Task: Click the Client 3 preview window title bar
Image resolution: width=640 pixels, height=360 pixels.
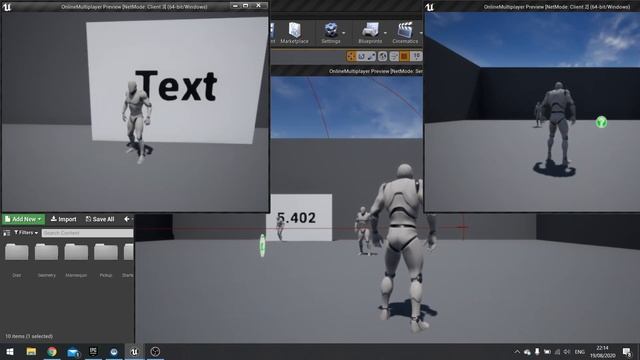Action: 135,7
